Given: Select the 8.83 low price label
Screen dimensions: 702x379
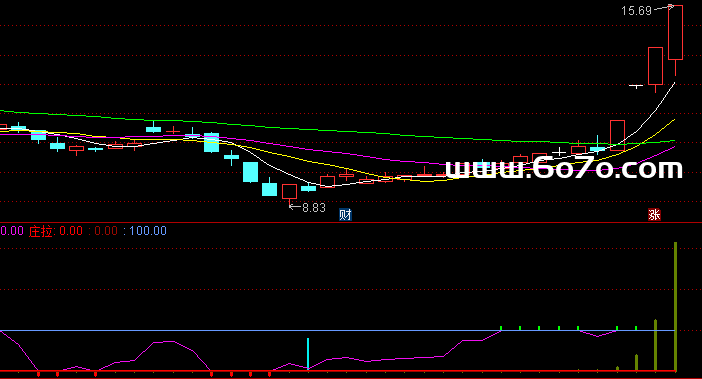Looking at the screenshot, I should click(314, 208).
